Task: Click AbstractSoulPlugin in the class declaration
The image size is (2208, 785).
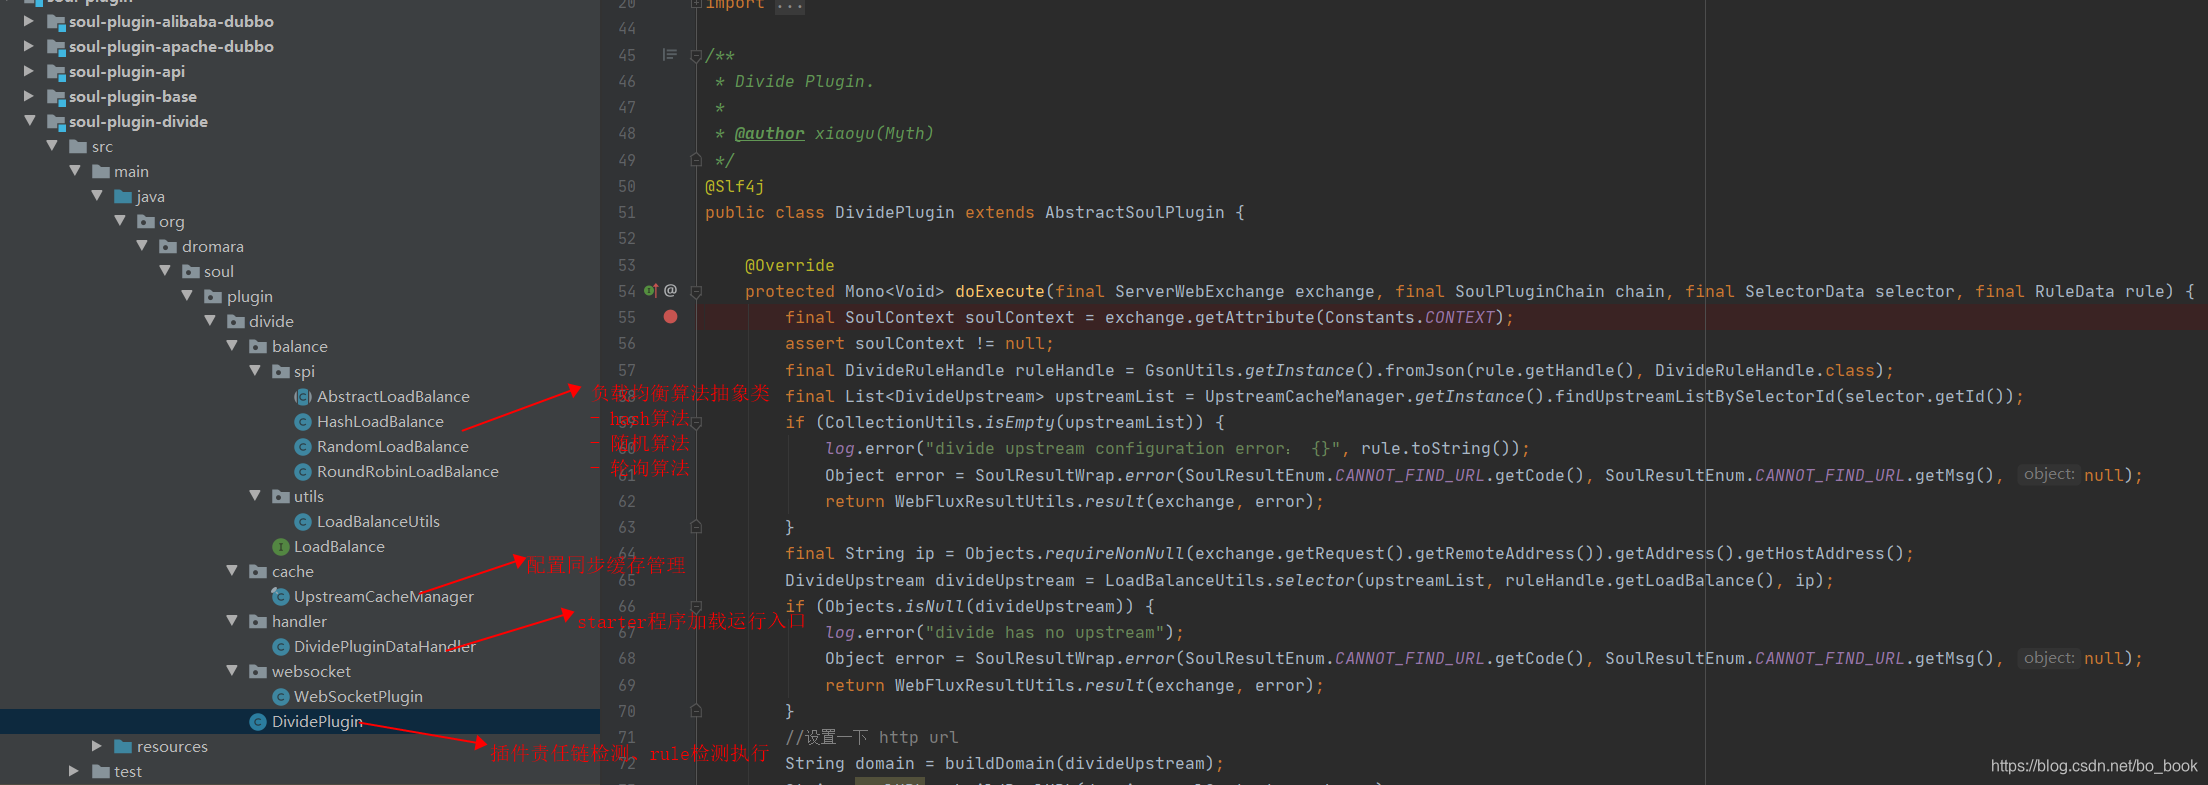Action: pos(1134,212)
